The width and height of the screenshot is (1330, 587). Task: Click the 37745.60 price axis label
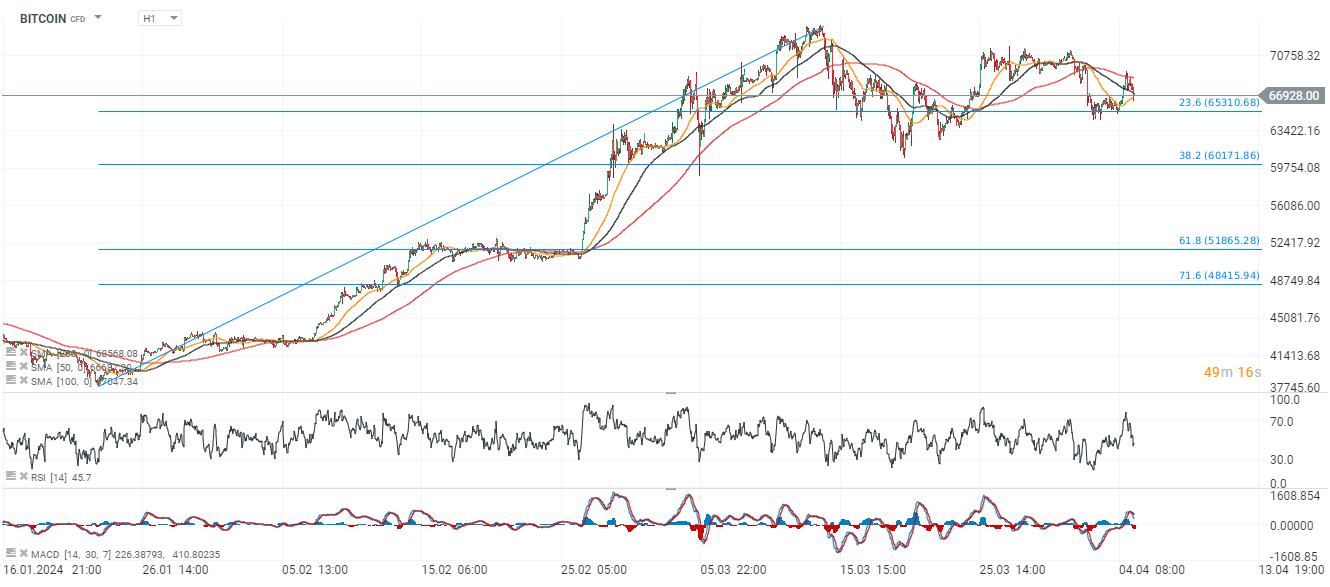(1295, 388)
